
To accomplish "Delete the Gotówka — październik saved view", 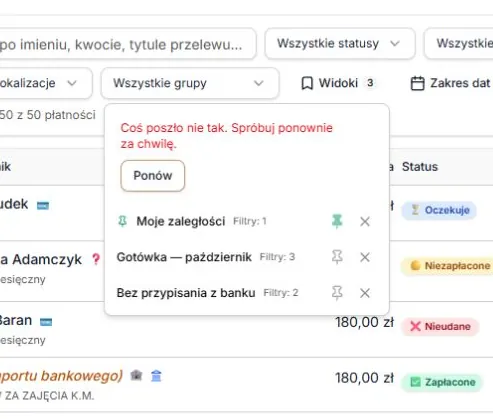I will pos(365,257).
